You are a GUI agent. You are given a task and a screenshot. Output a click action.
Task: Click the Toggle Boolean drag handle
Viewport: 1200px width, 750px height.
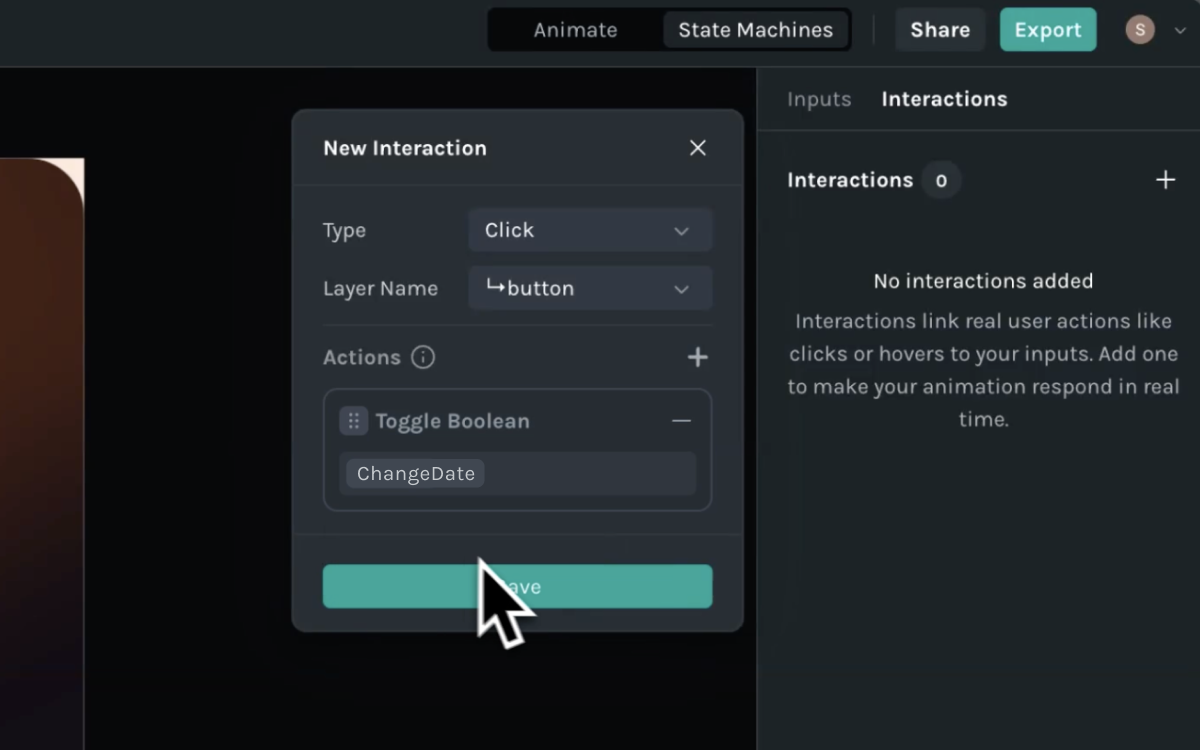(x=353, y=421)
